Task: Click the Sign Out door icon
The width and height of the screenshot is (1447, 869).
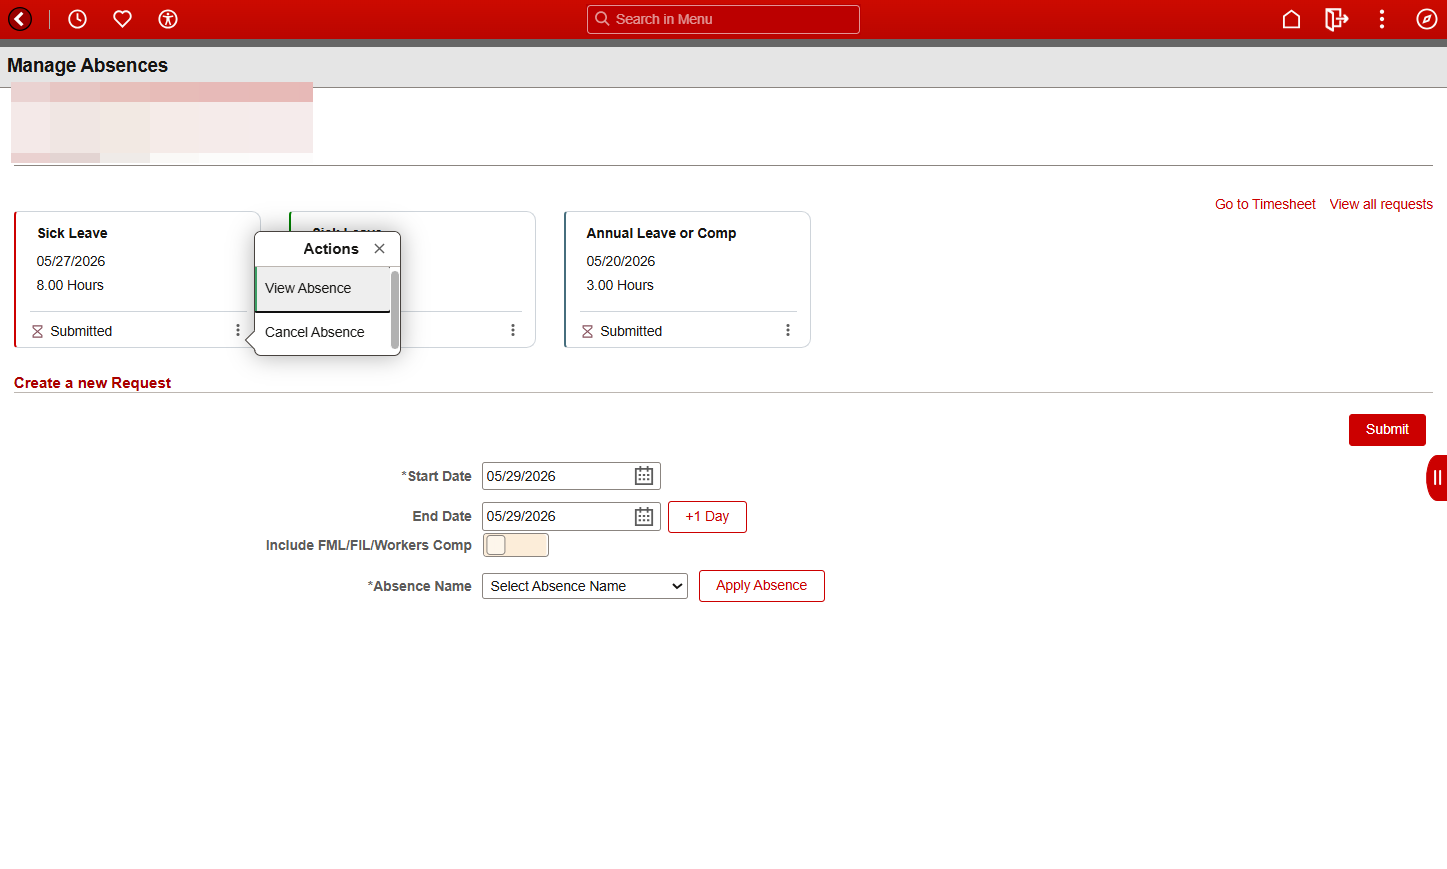Action: point(1336,19)
